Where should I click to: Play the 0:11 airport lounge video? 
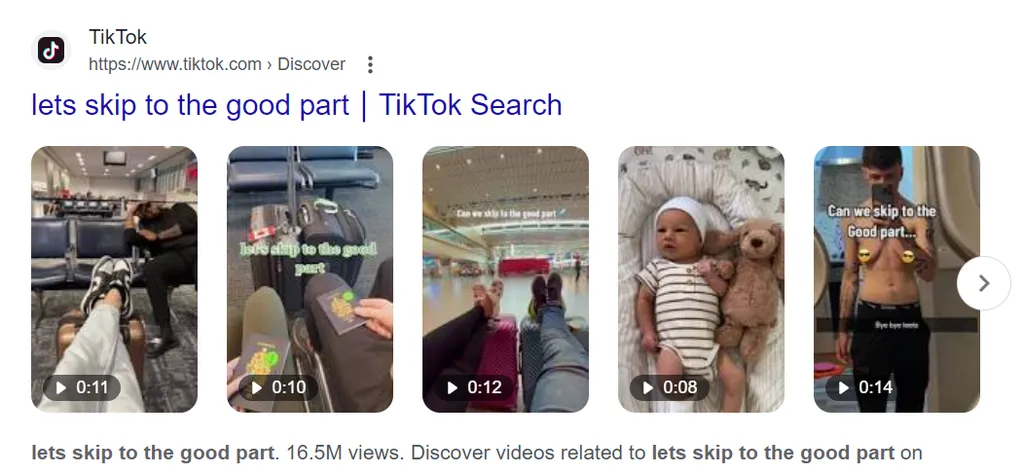point(82,388)
